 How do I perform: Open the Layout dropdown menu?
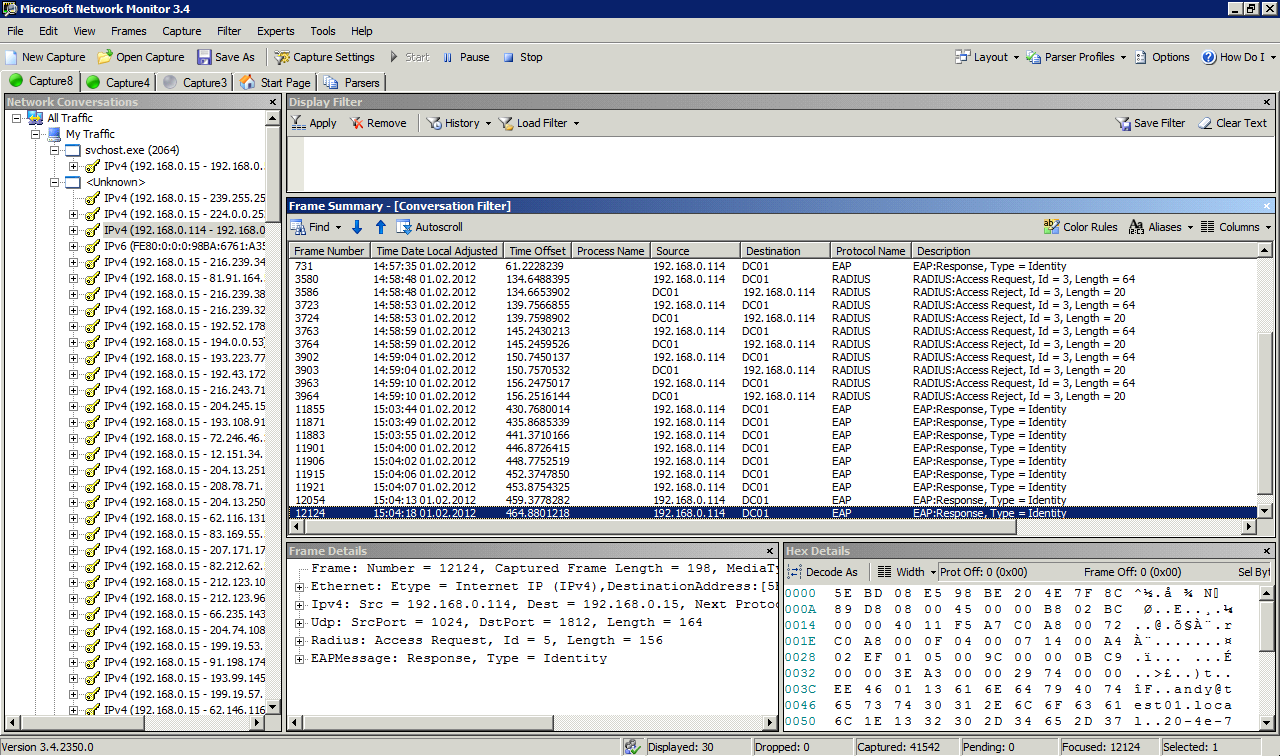(x=987, y=57)
